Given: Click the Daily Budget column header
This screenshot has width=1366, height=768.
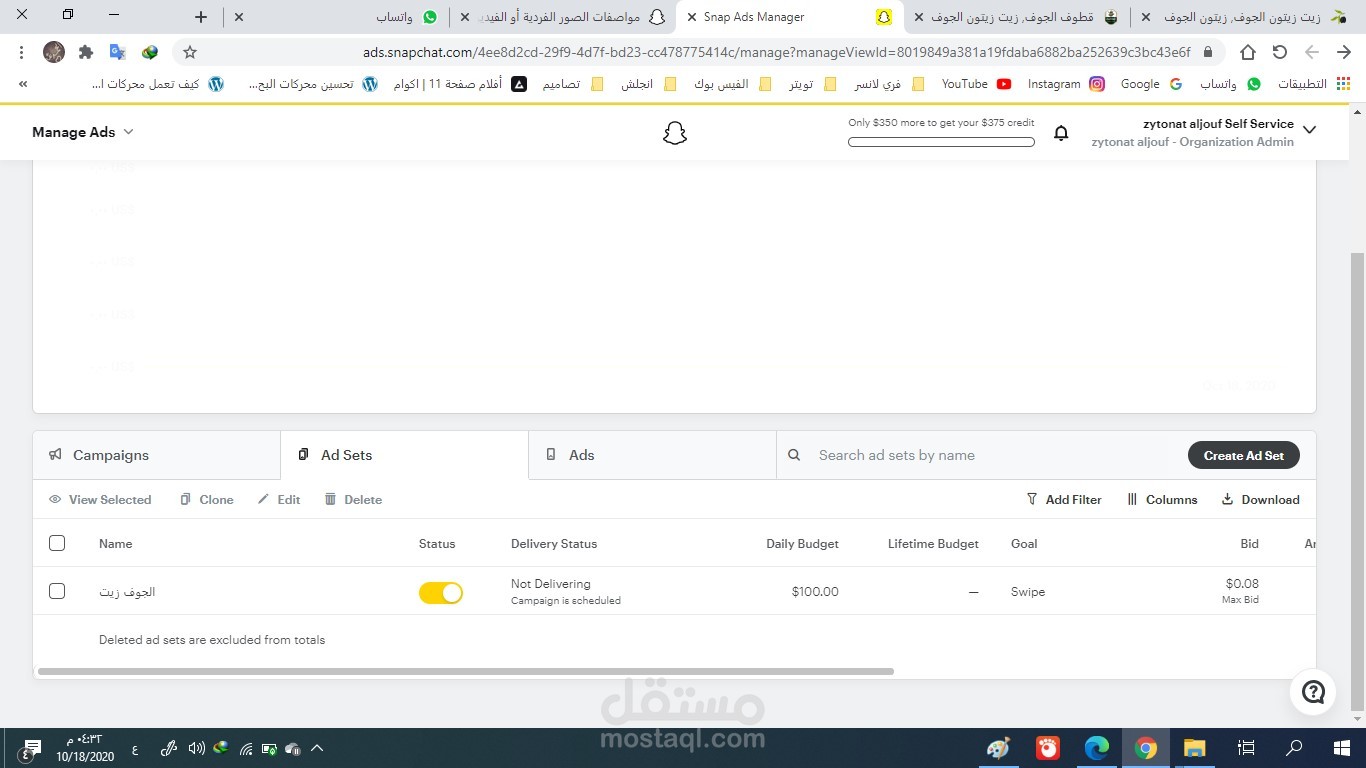Looking at the screenshot, I should [802, 544].
